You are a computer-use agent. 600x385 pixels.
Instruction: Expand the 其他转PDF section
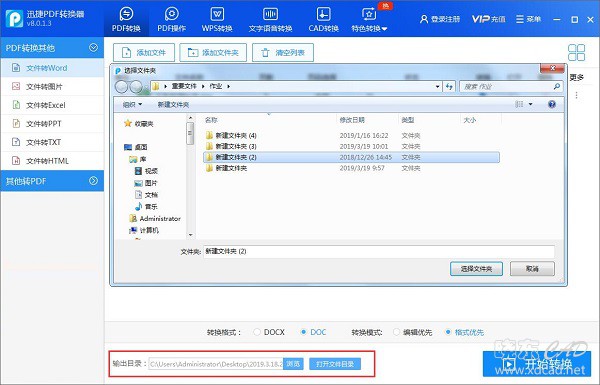coord(93,181)
